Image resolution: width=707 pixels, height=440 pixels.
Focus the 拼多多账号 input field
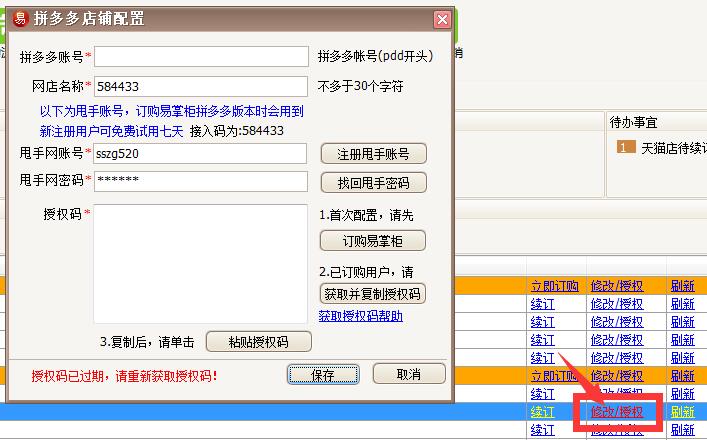click(201, 56)
